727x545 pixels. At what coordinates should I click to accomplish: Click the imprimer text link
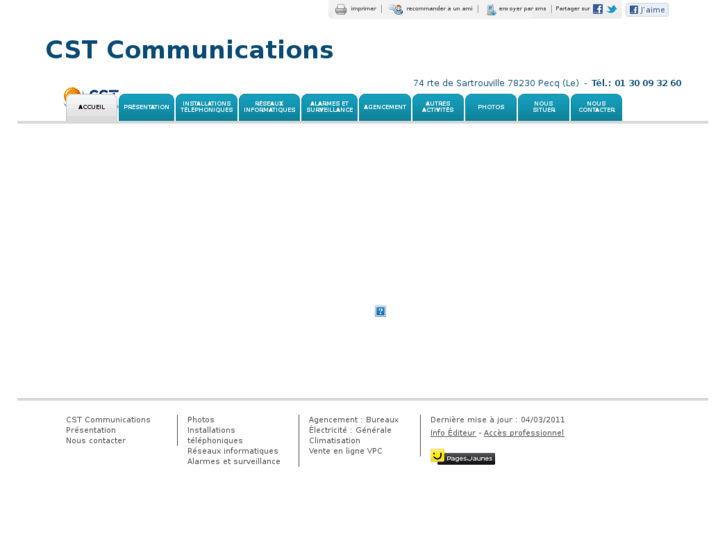[364, 9]
